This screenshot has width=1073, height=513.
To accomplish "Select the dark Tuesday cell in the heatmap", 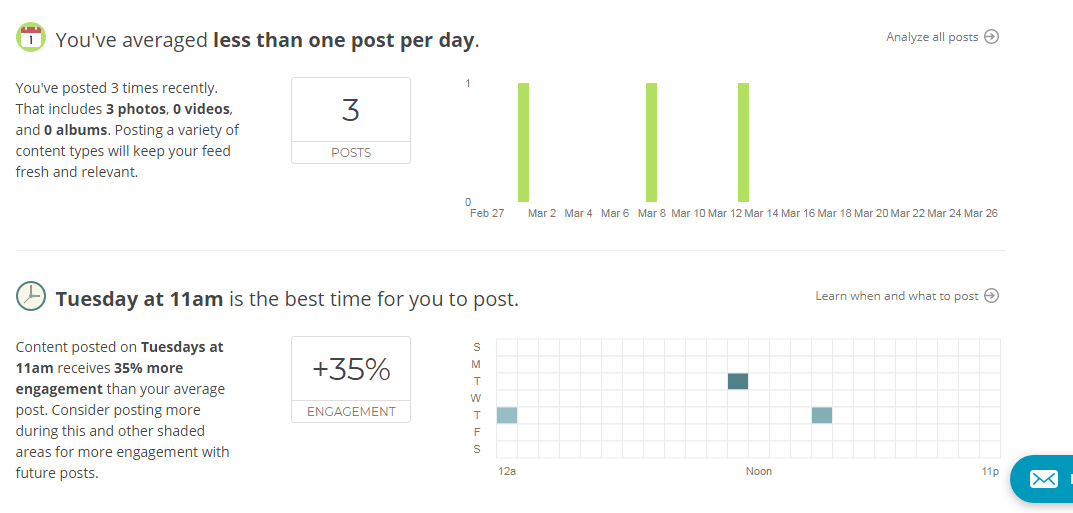I will point(738,381).
